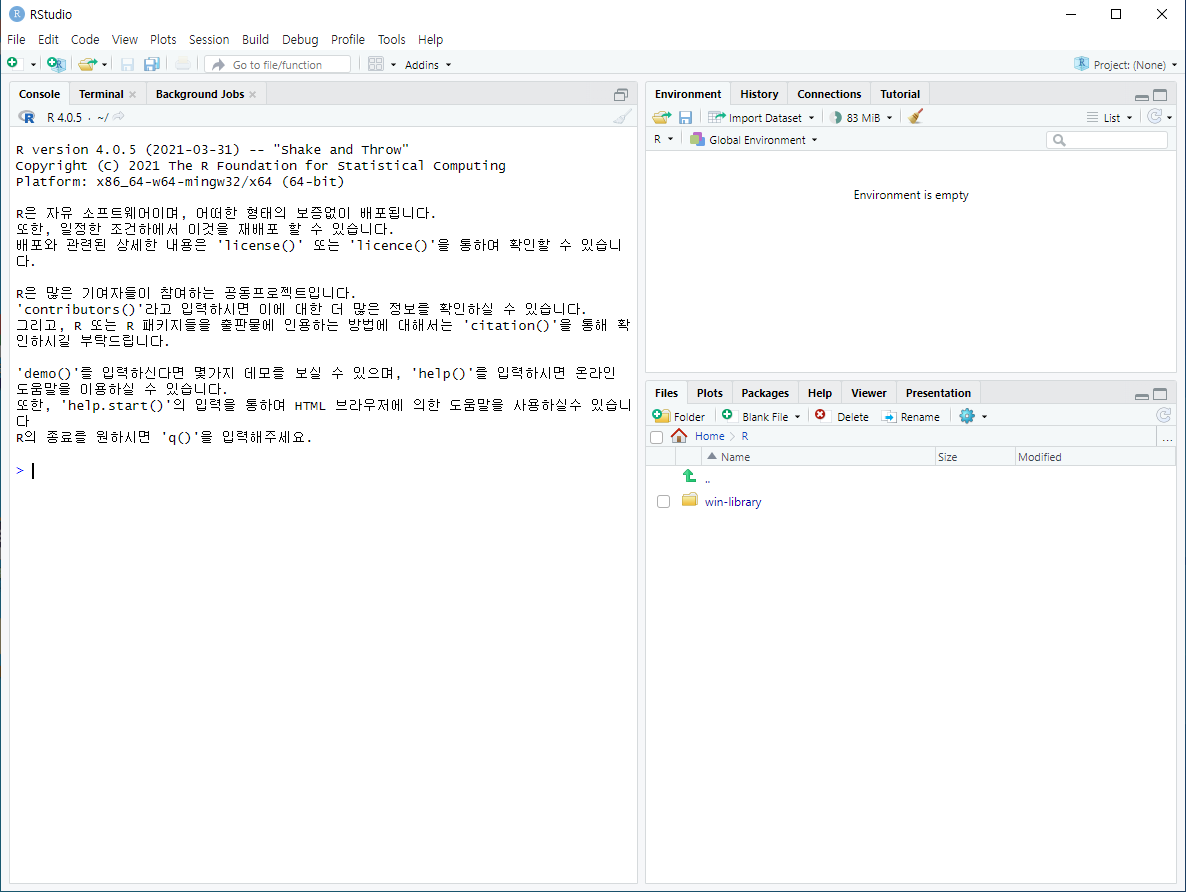This screenshot has height=892, width=1186.
Task: Refresh Environment pane icon
Action: click(x=1154, y=117)
